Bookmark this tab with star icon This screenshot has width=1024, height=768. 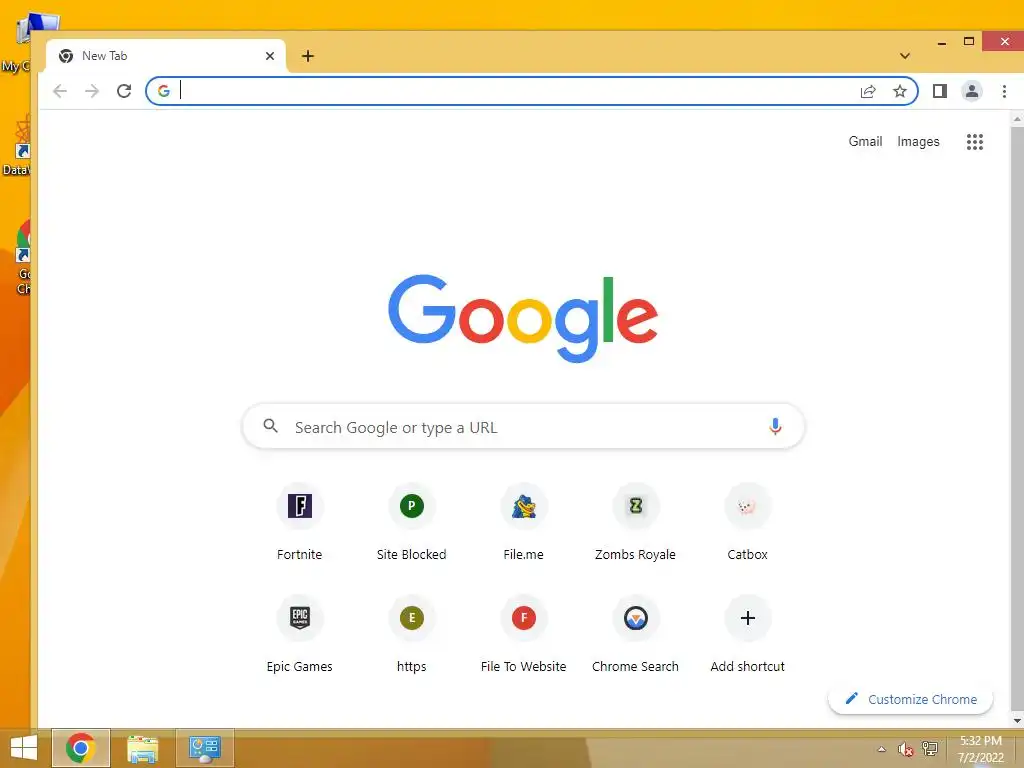[x=900, y=91]
